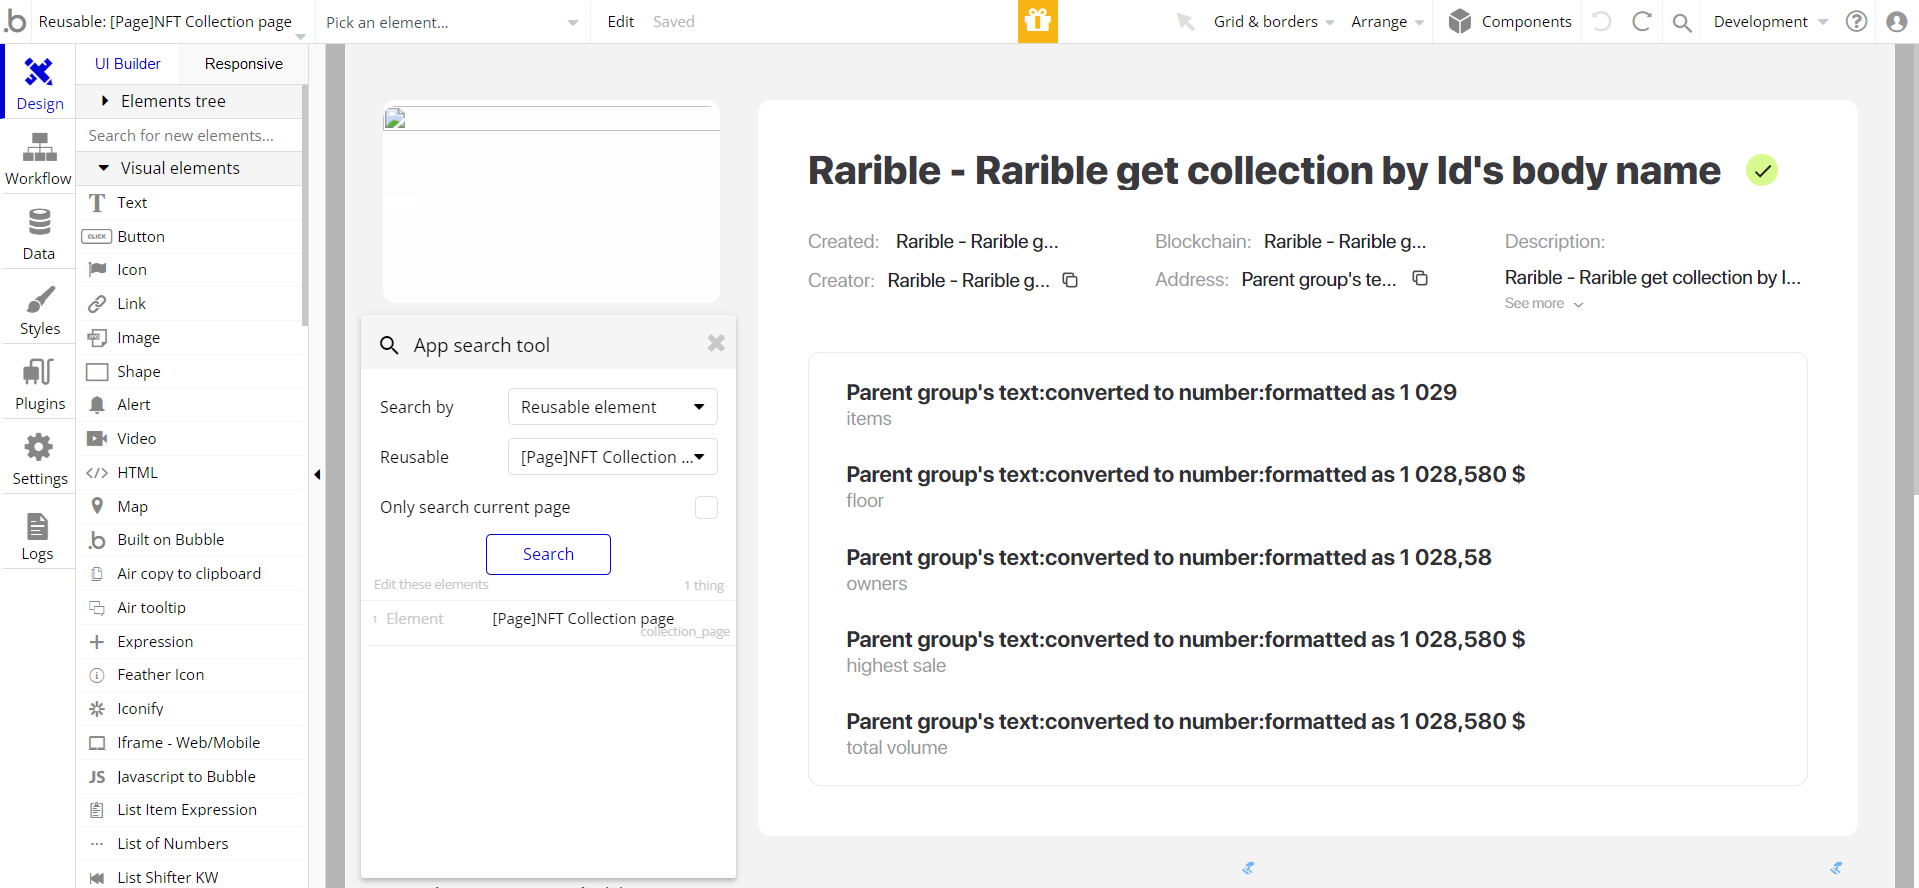Open the Logs section
The height and width of the screenshot is (888, 1919).
coord(39,533)
